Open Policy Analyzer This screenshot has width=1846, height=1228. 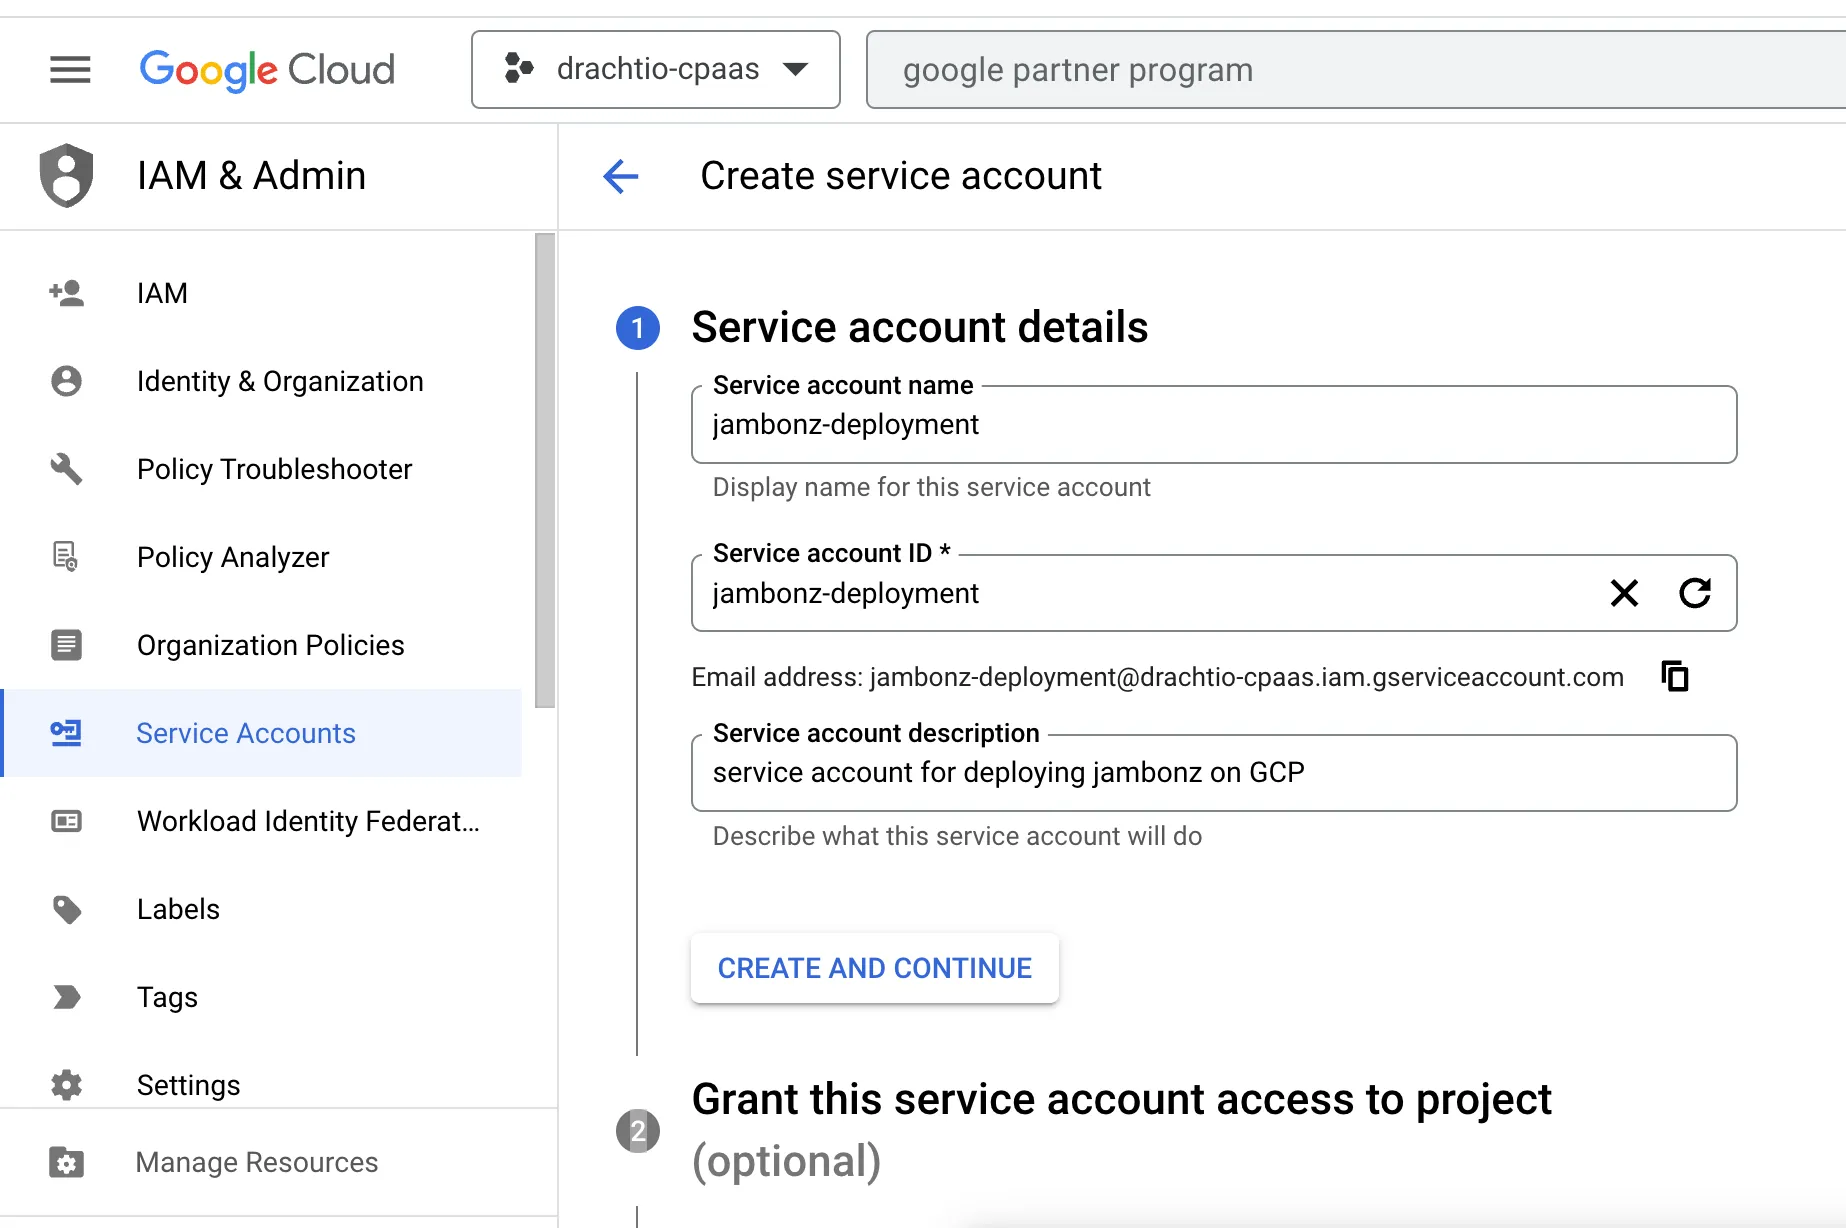coord(261,557)
